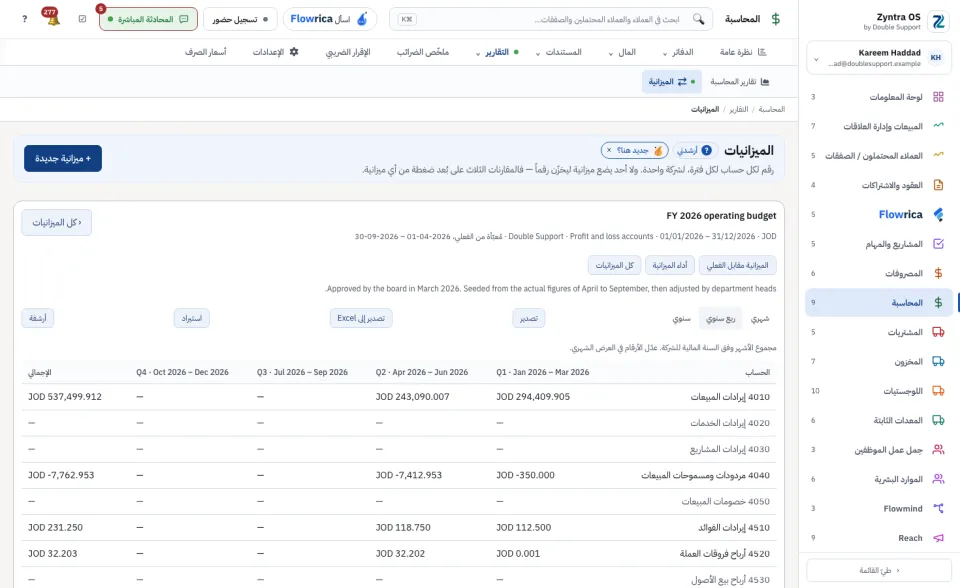Click the Archive button (أرشفة)
Screen dimensions: 960x588
click(37, 318)
